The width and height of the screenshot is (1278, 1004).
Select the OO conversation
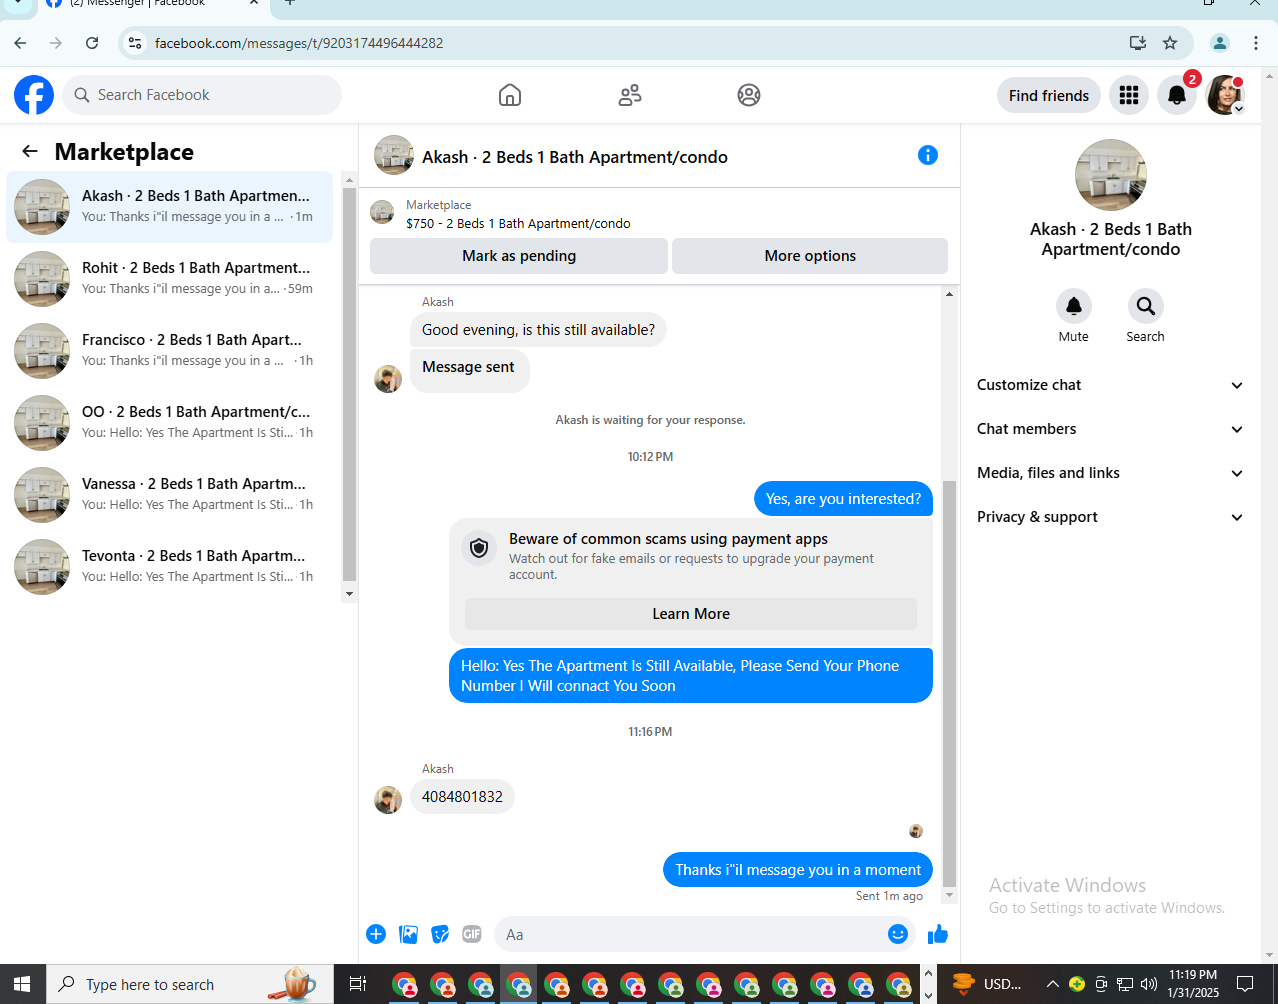170,423
